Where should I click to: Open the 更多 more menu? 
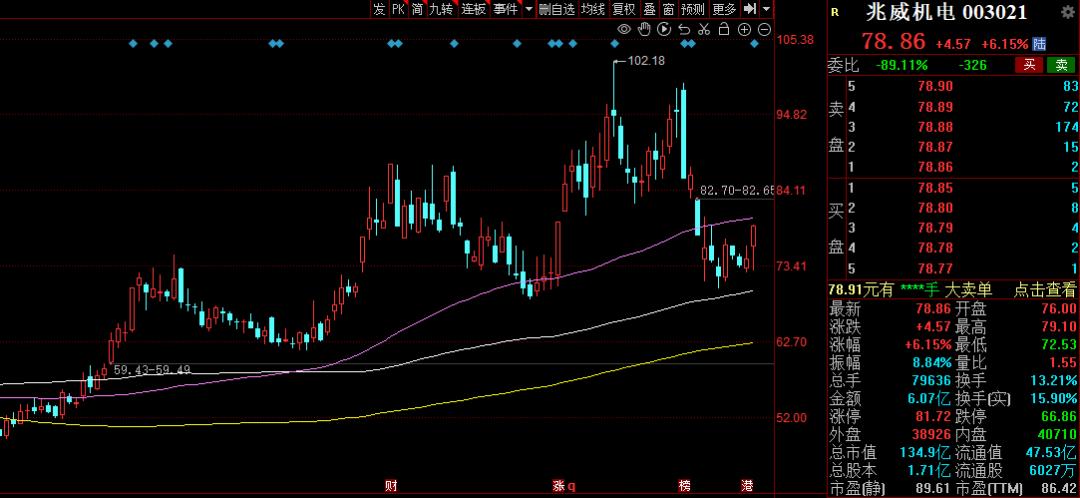725,9
